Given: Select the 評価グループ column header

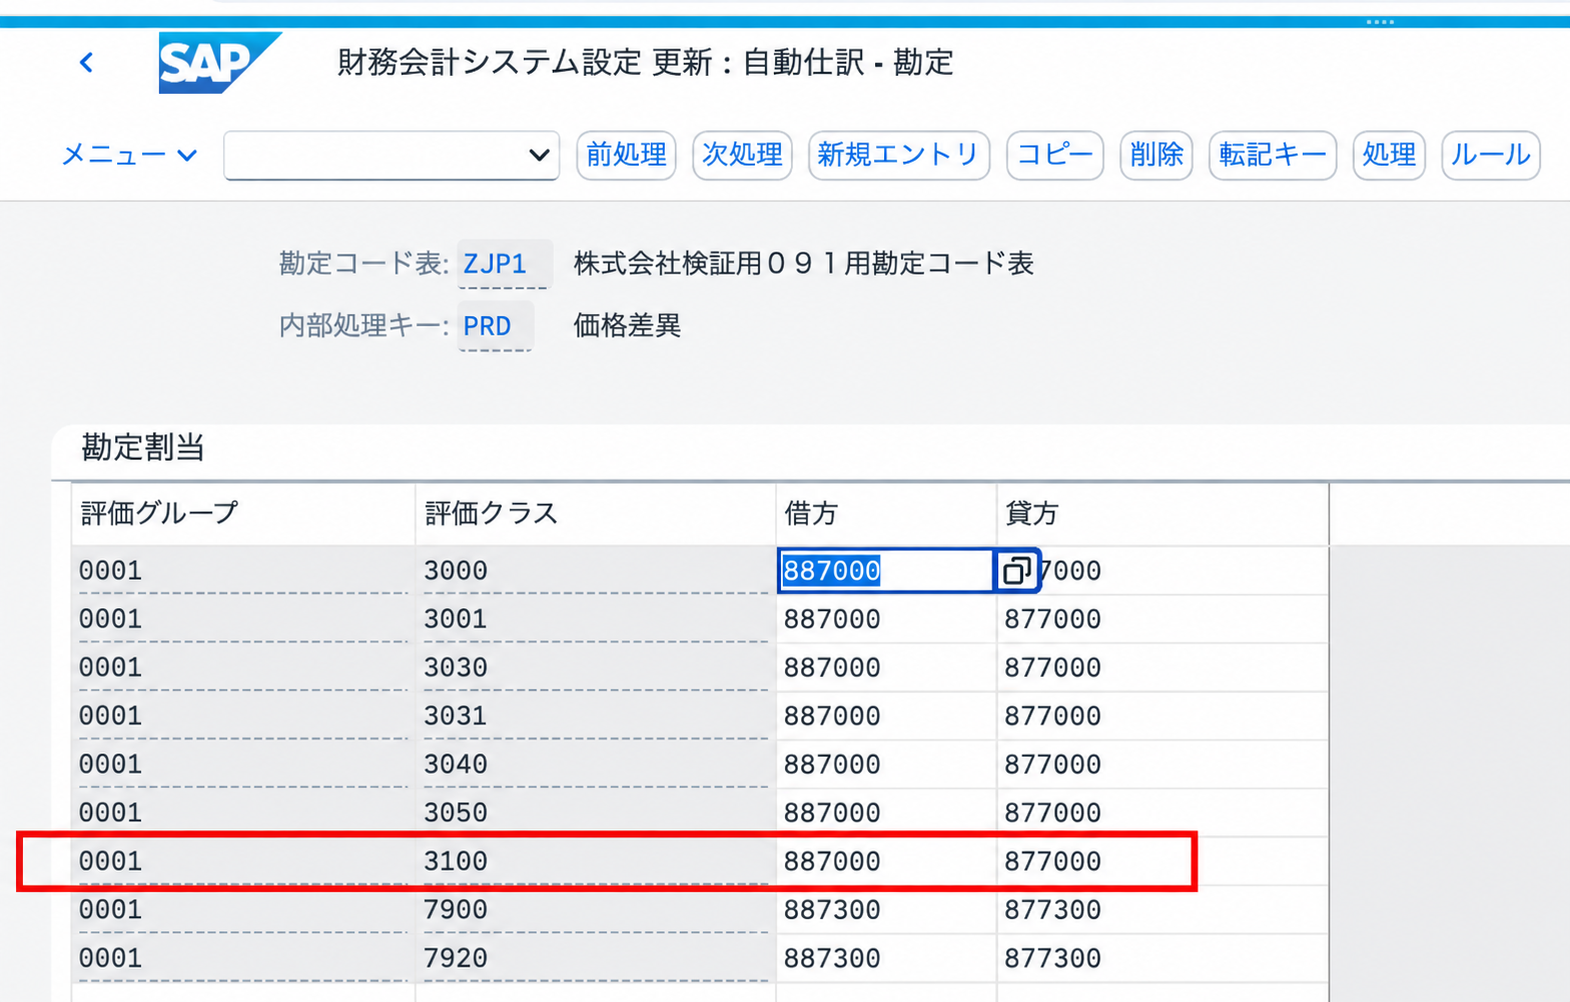Looking at the screenshot, I should pos(243,514).
